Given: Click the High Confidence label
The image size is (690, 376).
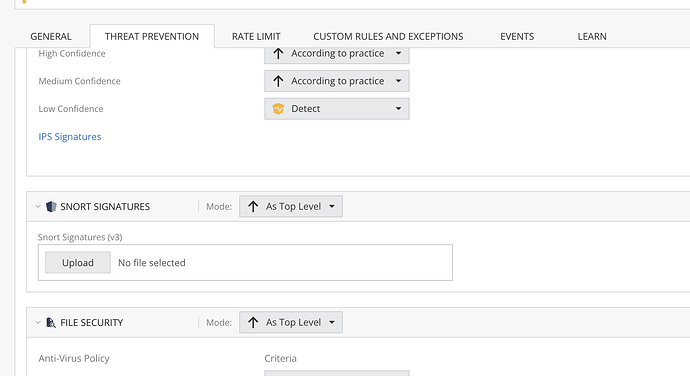Looking at the screenshot, I should point(72,54).
